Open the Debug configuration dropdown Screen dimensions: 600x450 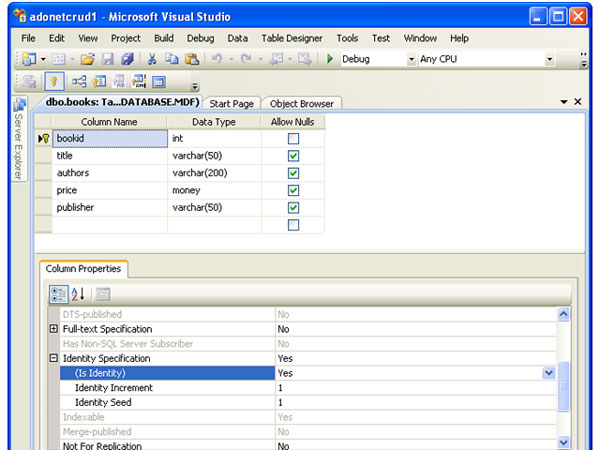tap(411, 59)
